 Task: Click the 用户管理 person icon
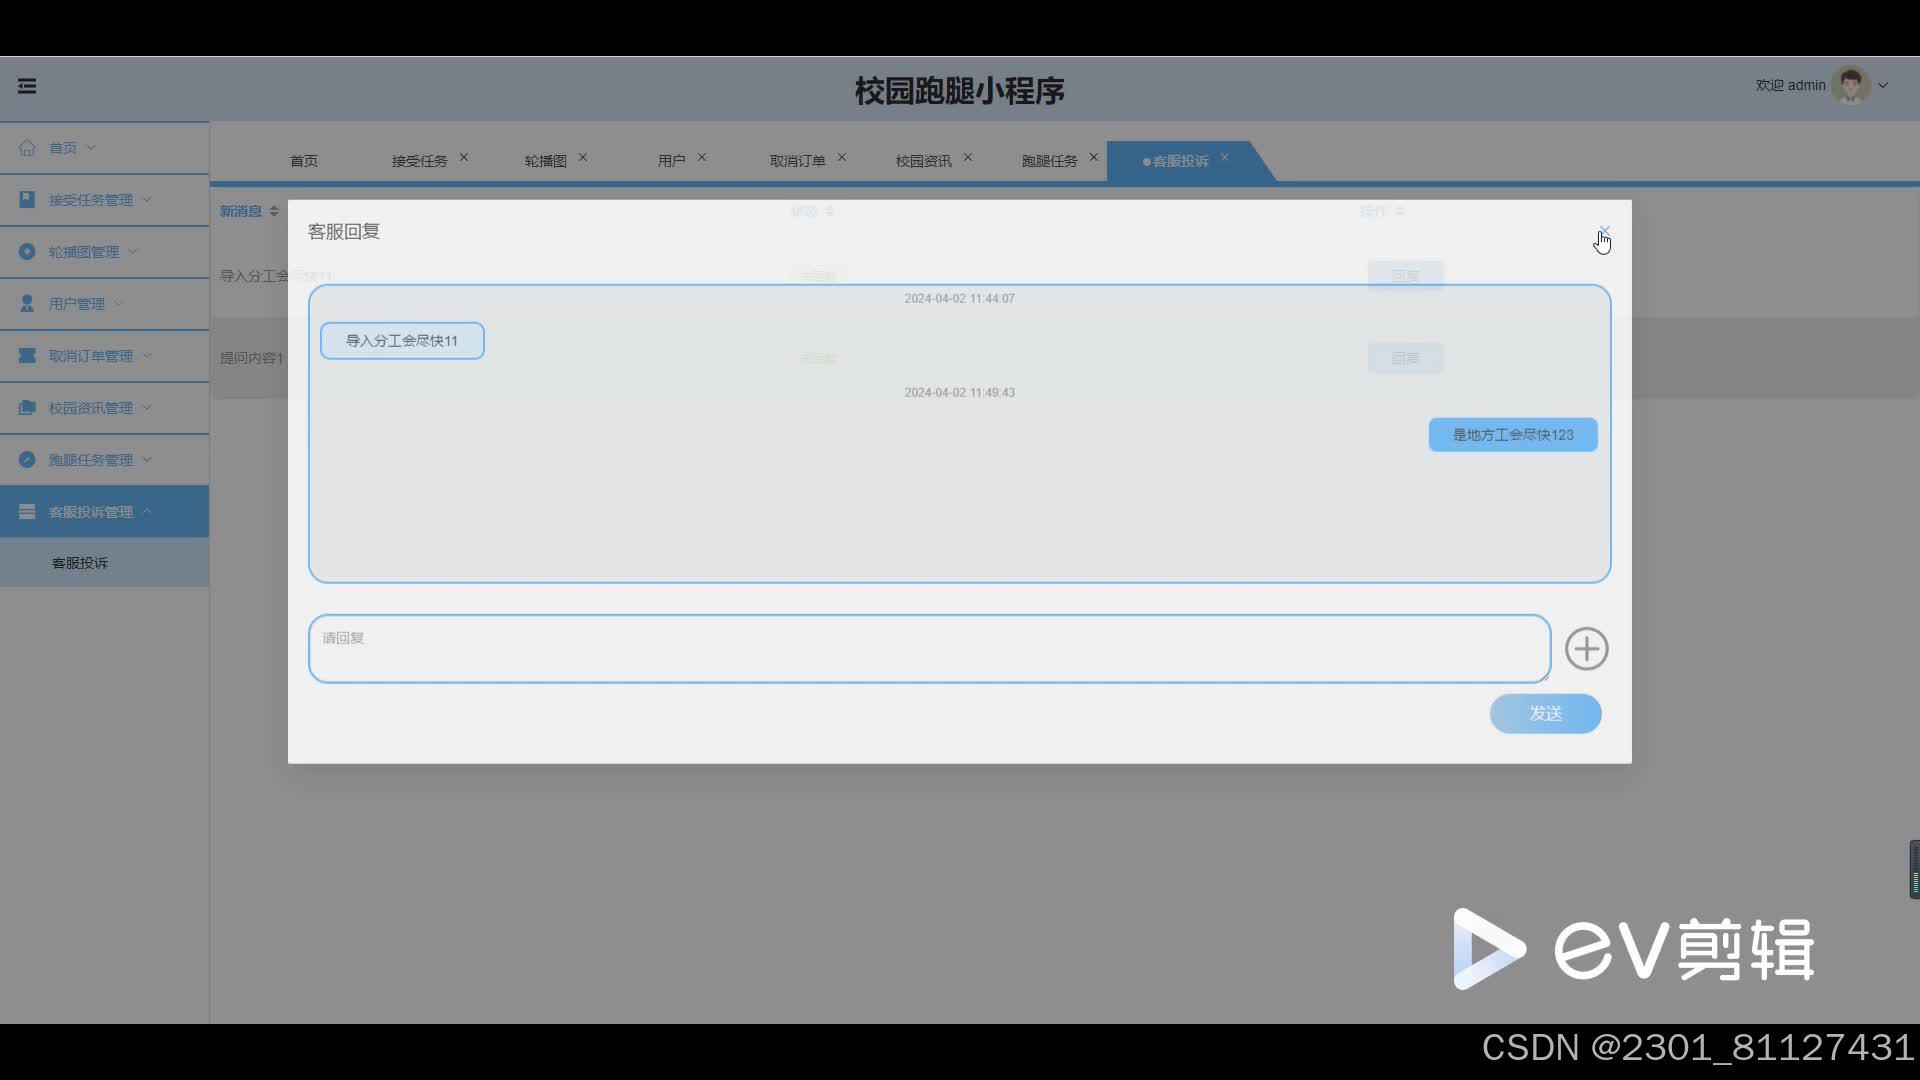click(x=27, y=304)
